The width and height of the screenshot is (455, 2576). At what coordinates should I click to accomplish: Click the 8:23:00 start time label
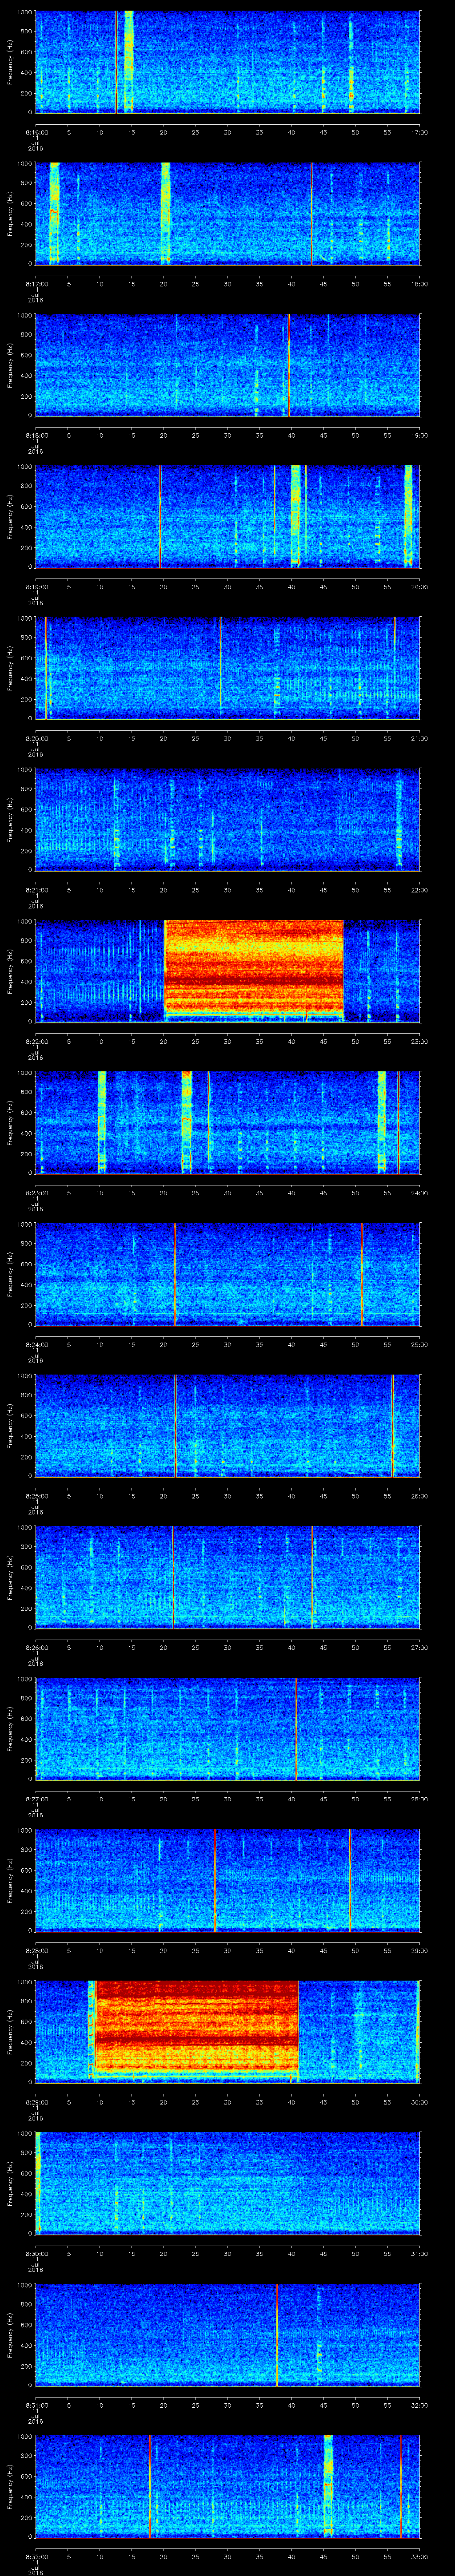point(36,1193)
